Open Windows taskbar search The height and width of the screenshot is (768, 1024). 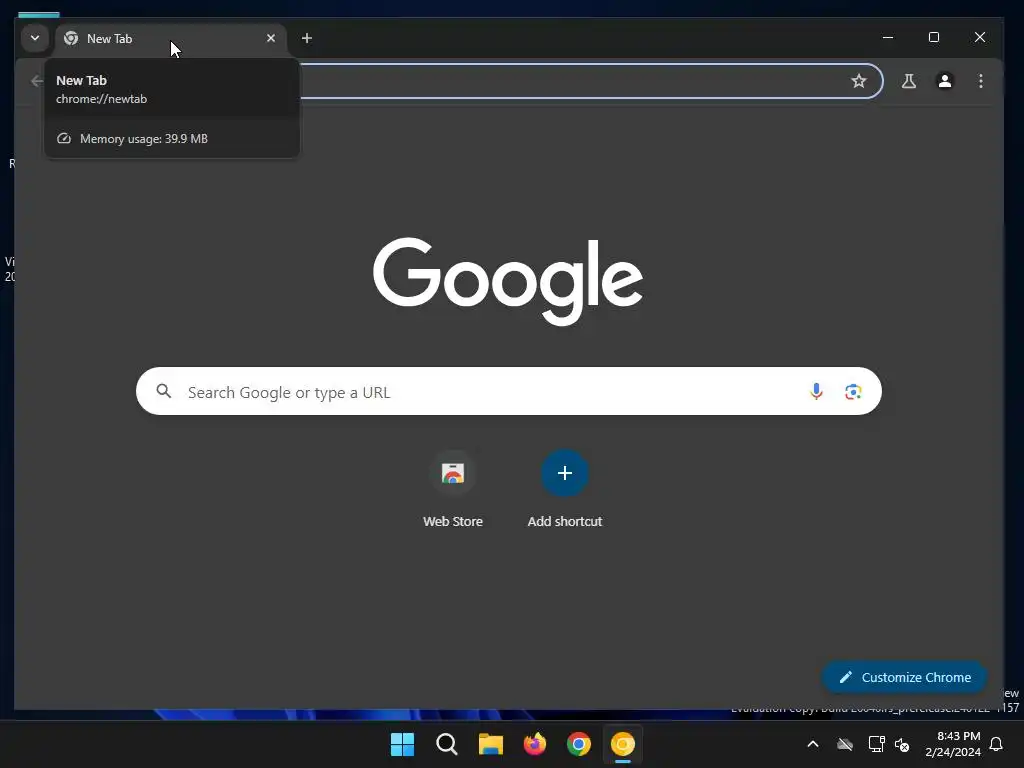coord(447,744)
